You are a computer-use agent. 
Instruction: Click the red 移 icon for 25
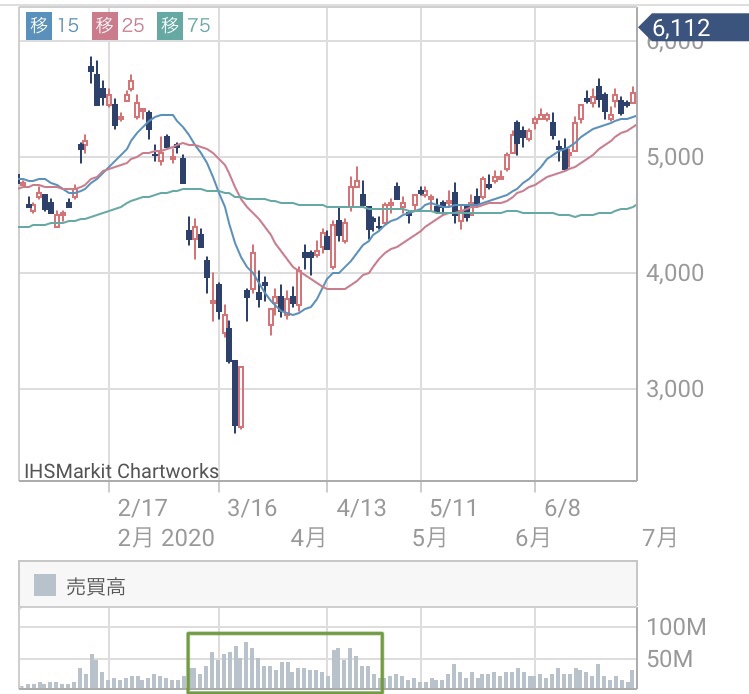tap(105, 25)
